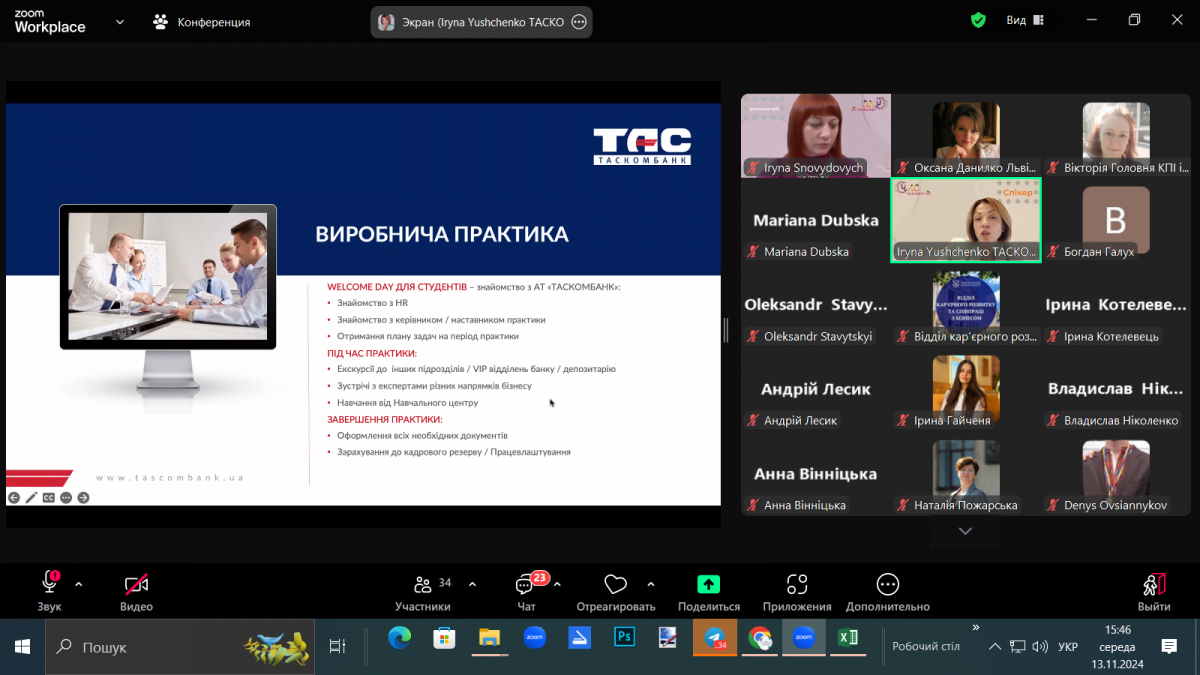This screenshot has height=675, width=1200.
Task: Open the Дополнительно more options
Action: click(x=887, y=586)
